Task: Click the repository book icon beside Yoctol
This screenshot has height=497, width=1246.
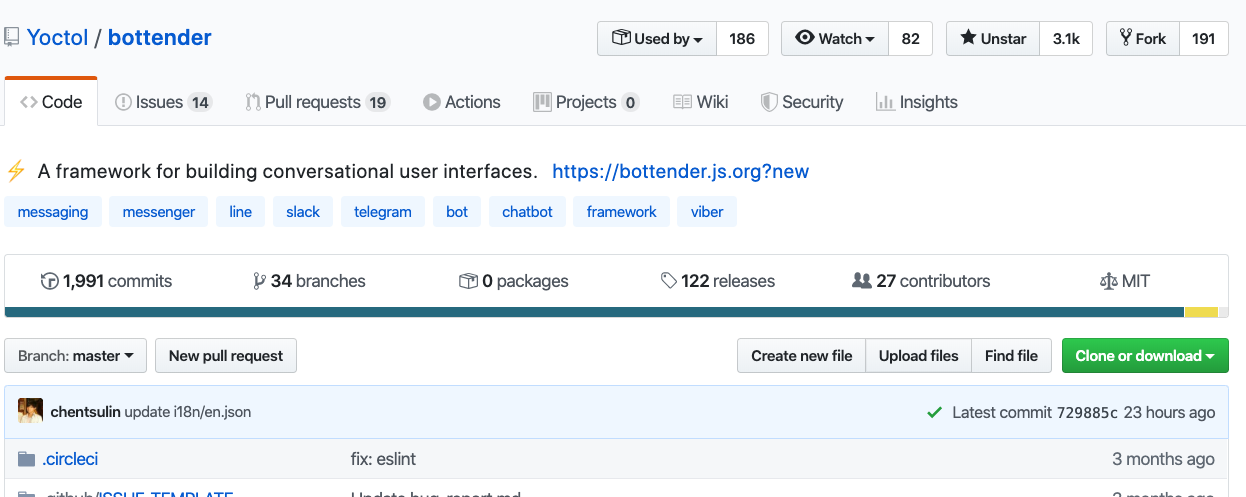Action: coord(11,38)
